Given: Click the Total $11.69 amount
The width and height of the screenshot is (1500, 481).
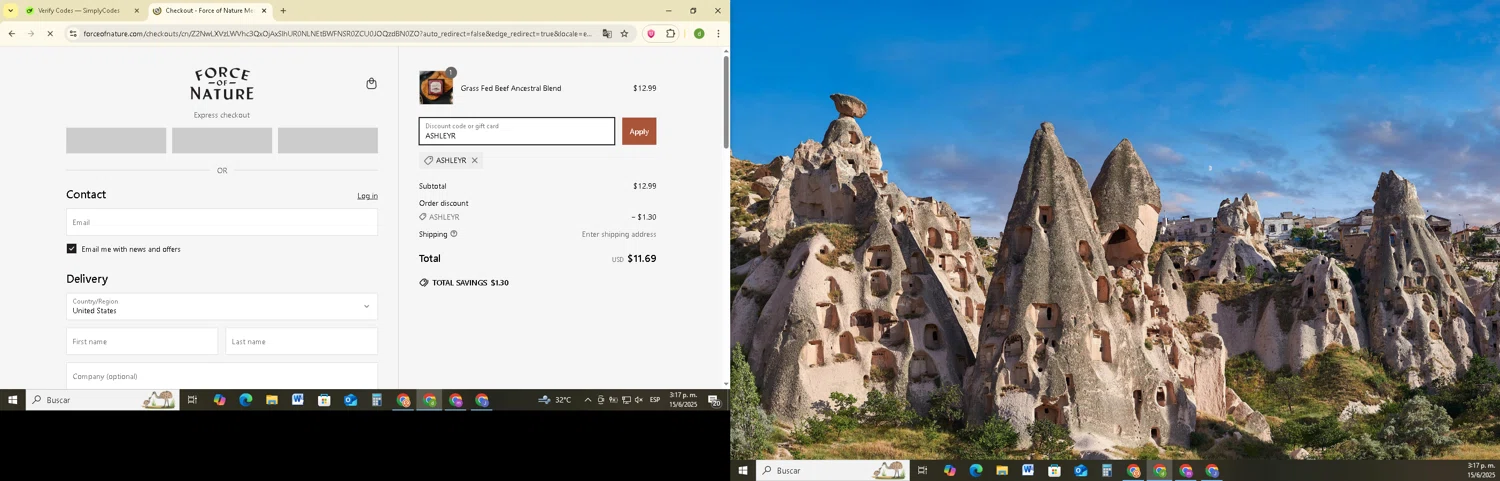Looking at the screenshot, I should [x=642, y=258].
